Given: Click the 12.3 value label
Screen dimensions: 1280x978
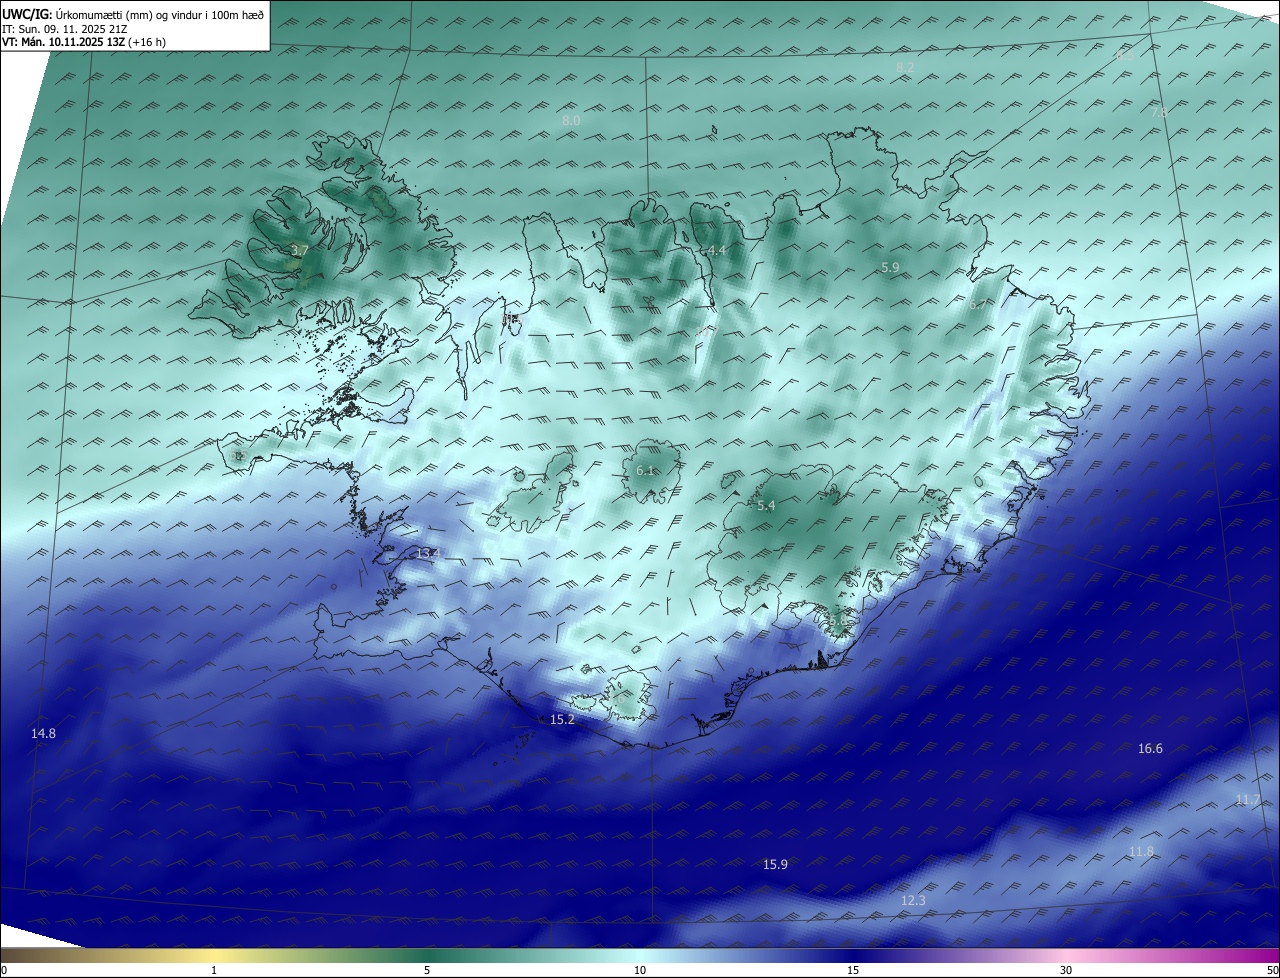Looking at the screenshot, I should [x=913, y=901].
